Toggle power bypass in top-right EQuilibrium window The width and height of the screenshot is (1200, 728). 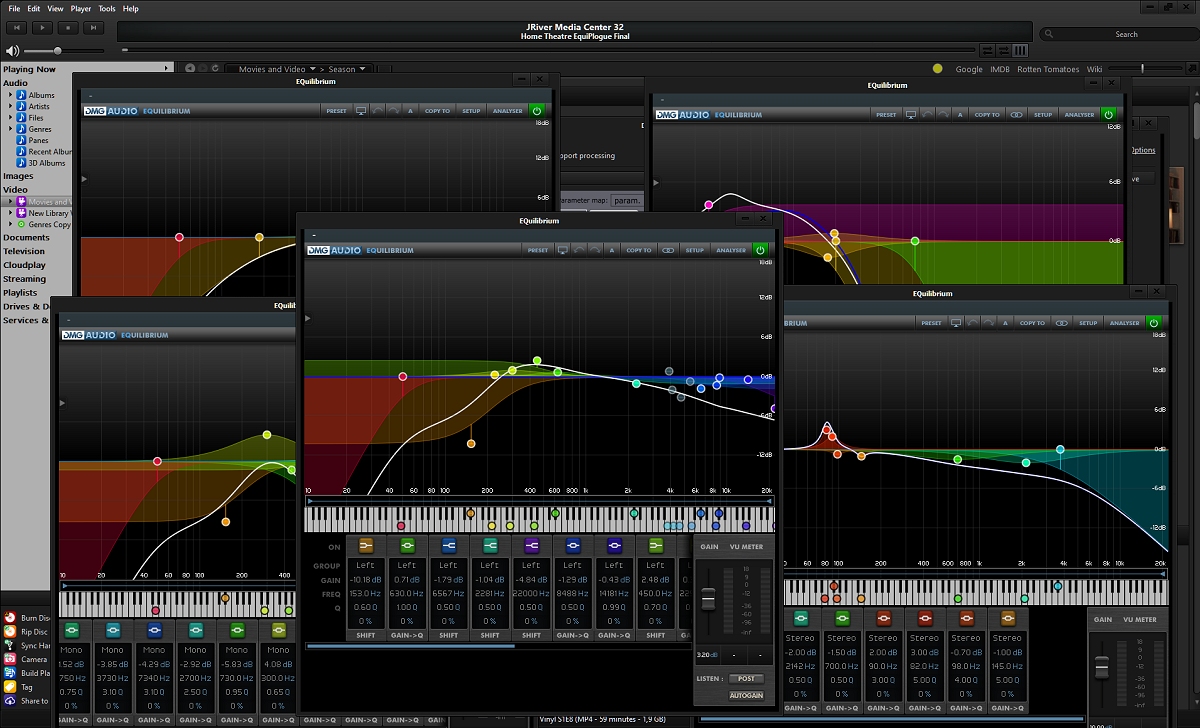coord(1108,115)
